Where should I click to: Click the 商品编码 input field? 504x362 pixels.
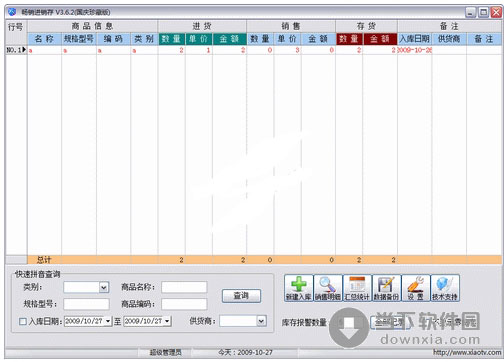184,304
